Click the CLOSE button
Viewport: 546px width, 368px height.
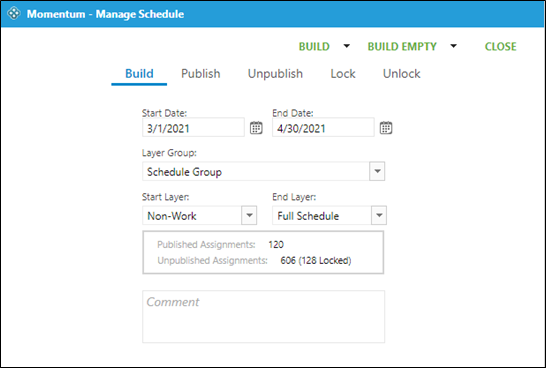click(x=500, y=47)
